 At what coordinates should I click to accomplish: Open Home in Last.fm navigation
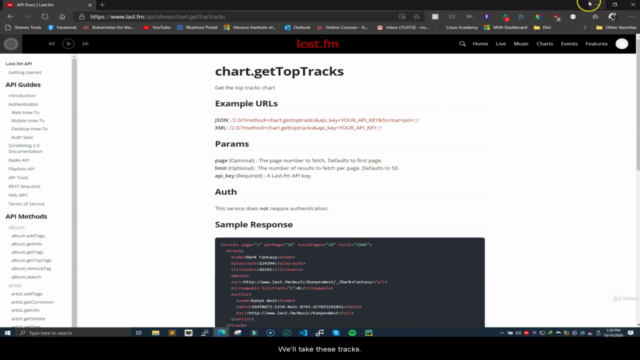[480, 44]
